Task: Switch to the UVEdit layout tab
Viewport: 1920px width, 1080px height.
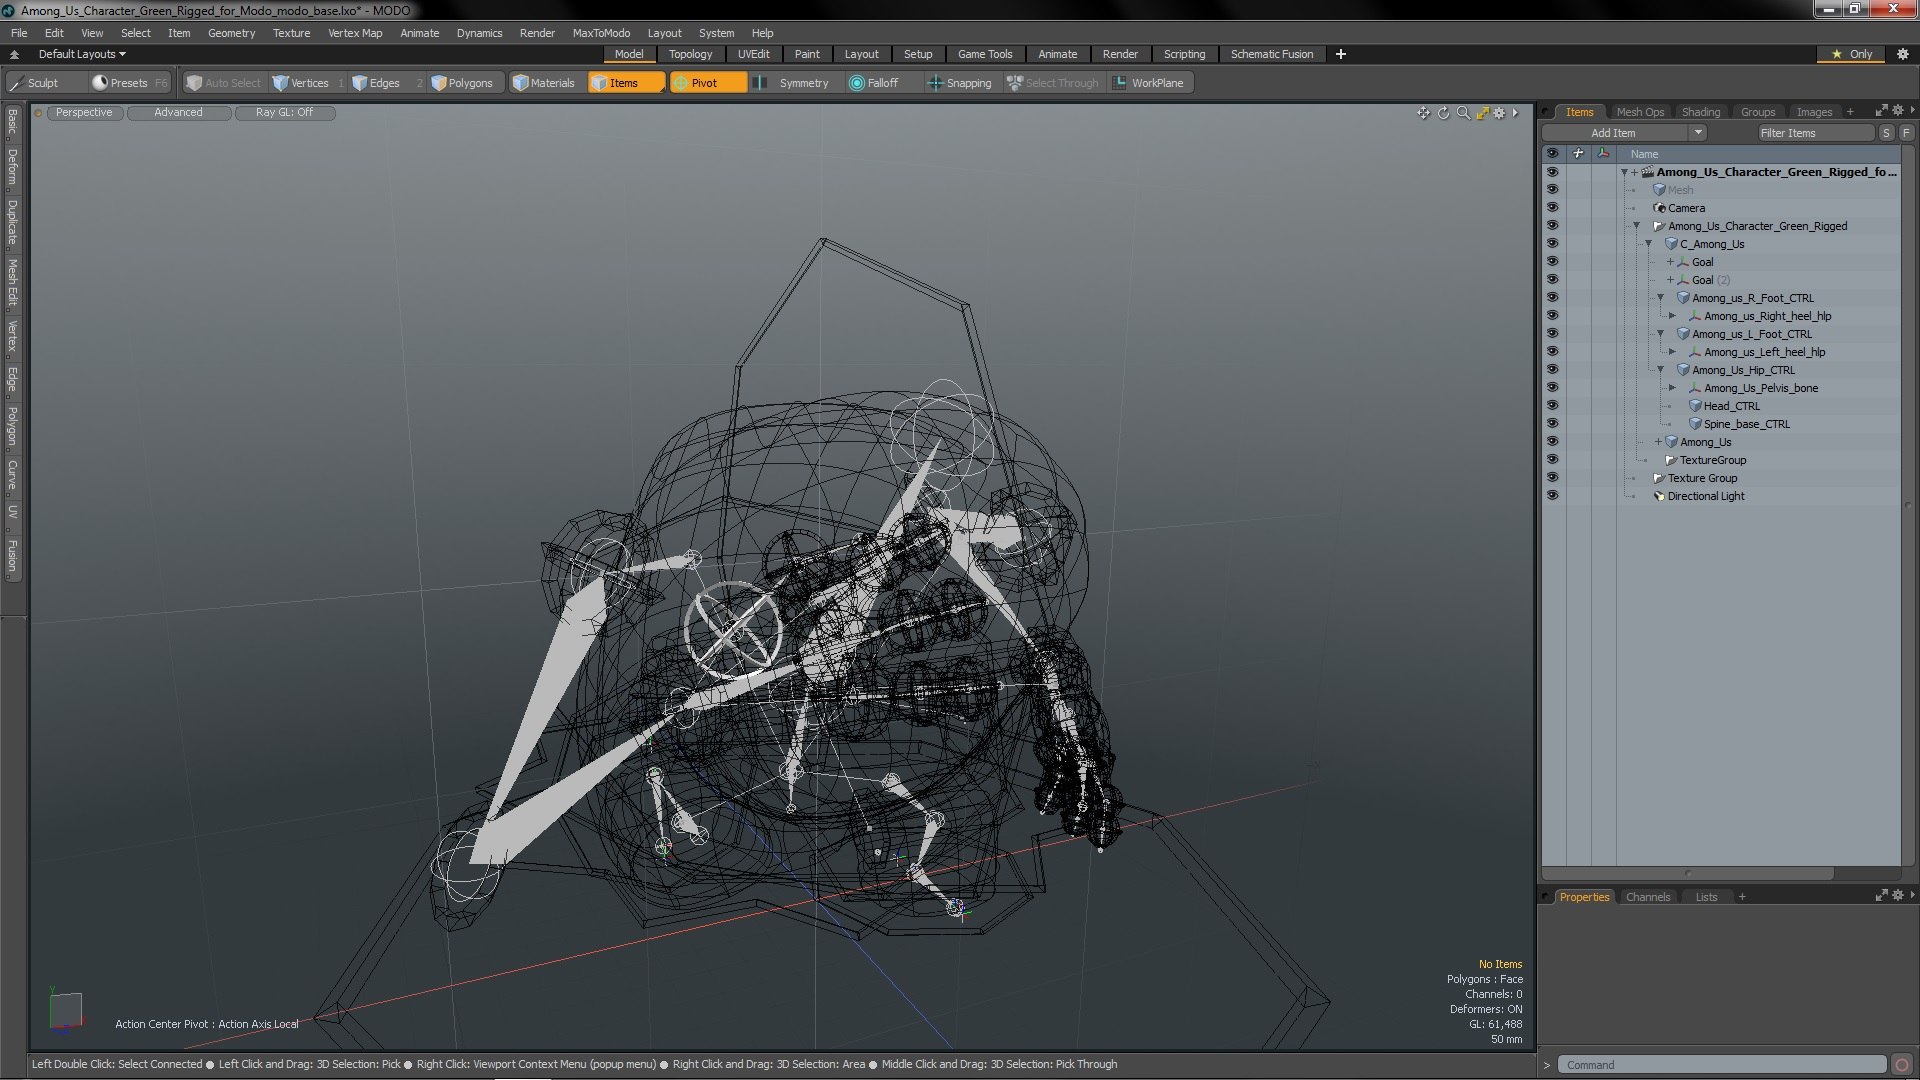Action: point(753,54)
